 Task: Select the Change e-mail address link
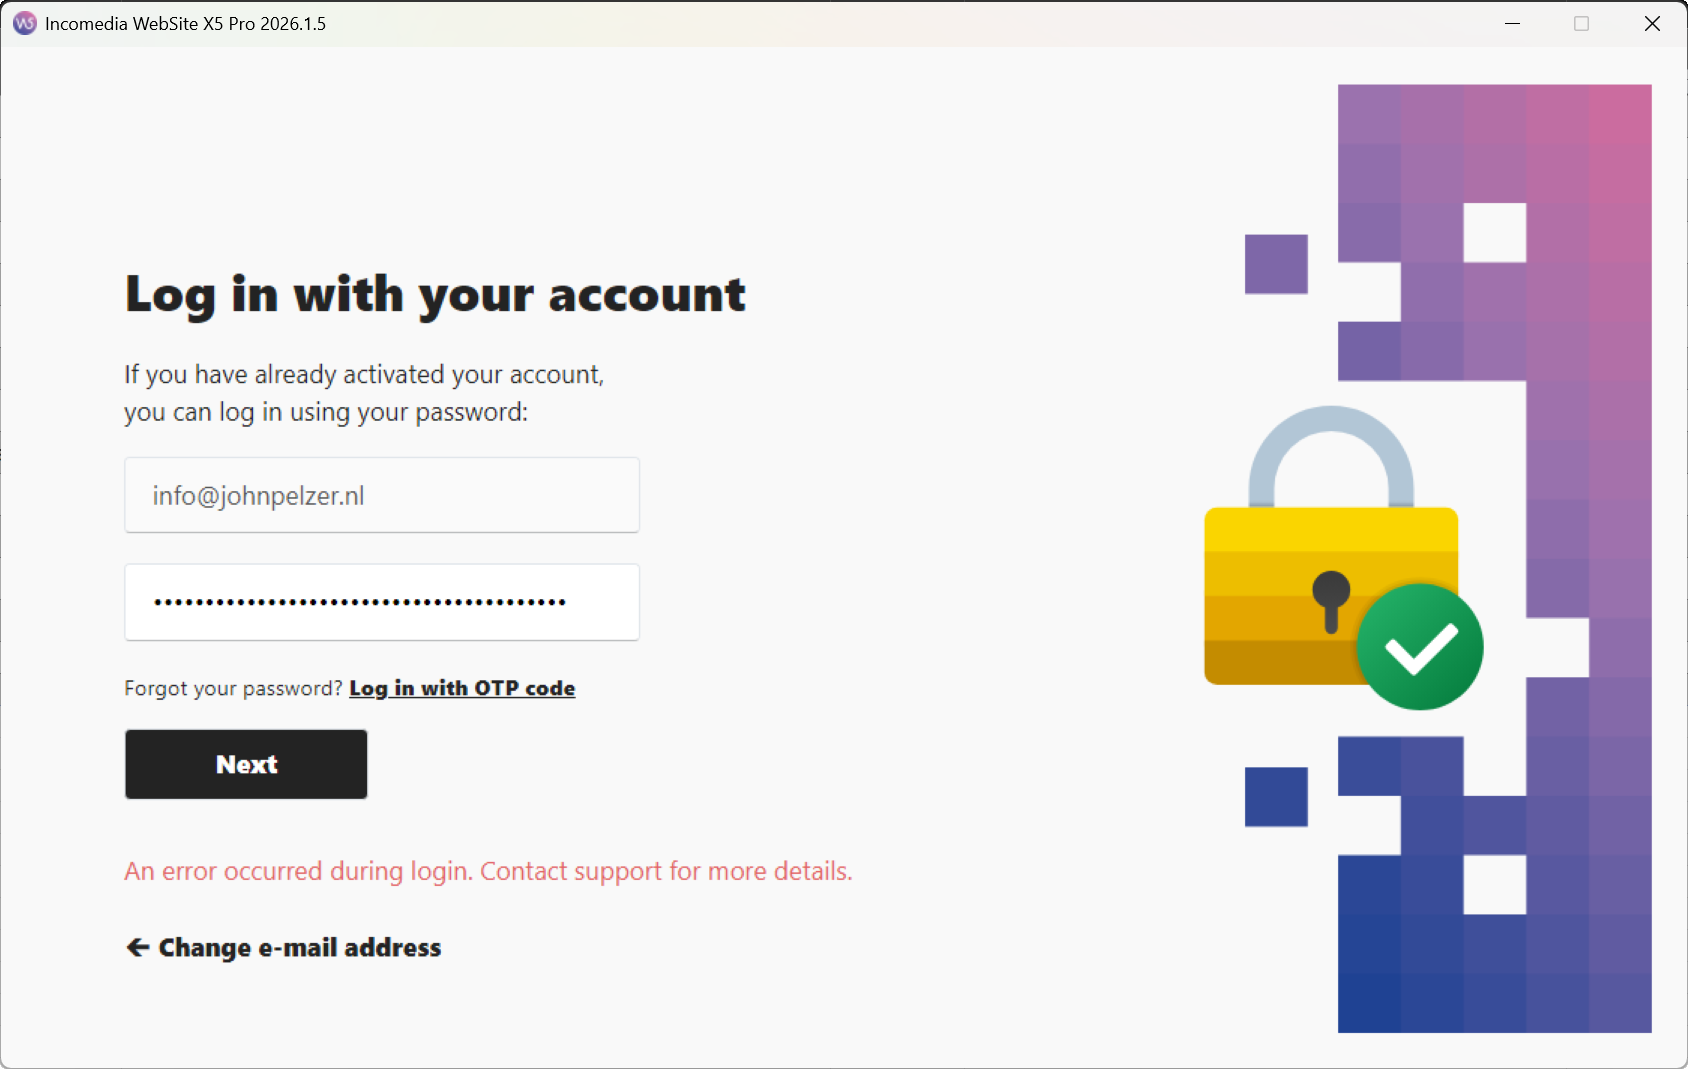click(x=299, y=947)
